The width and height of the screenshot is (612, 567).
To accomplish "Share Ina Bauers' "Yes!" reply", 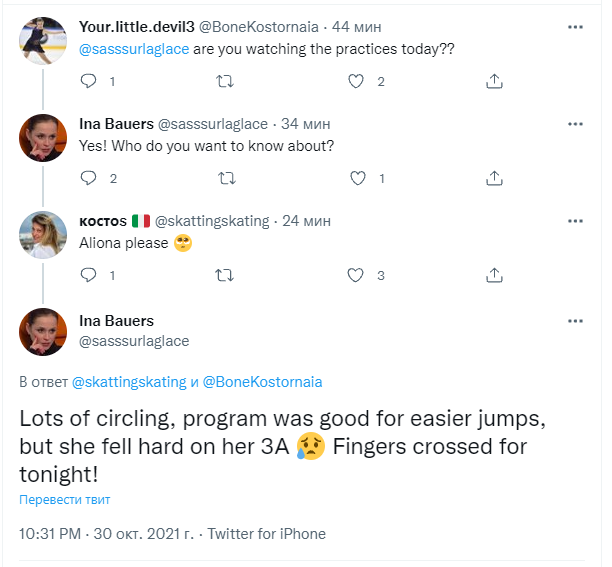I will pos(493,178).
